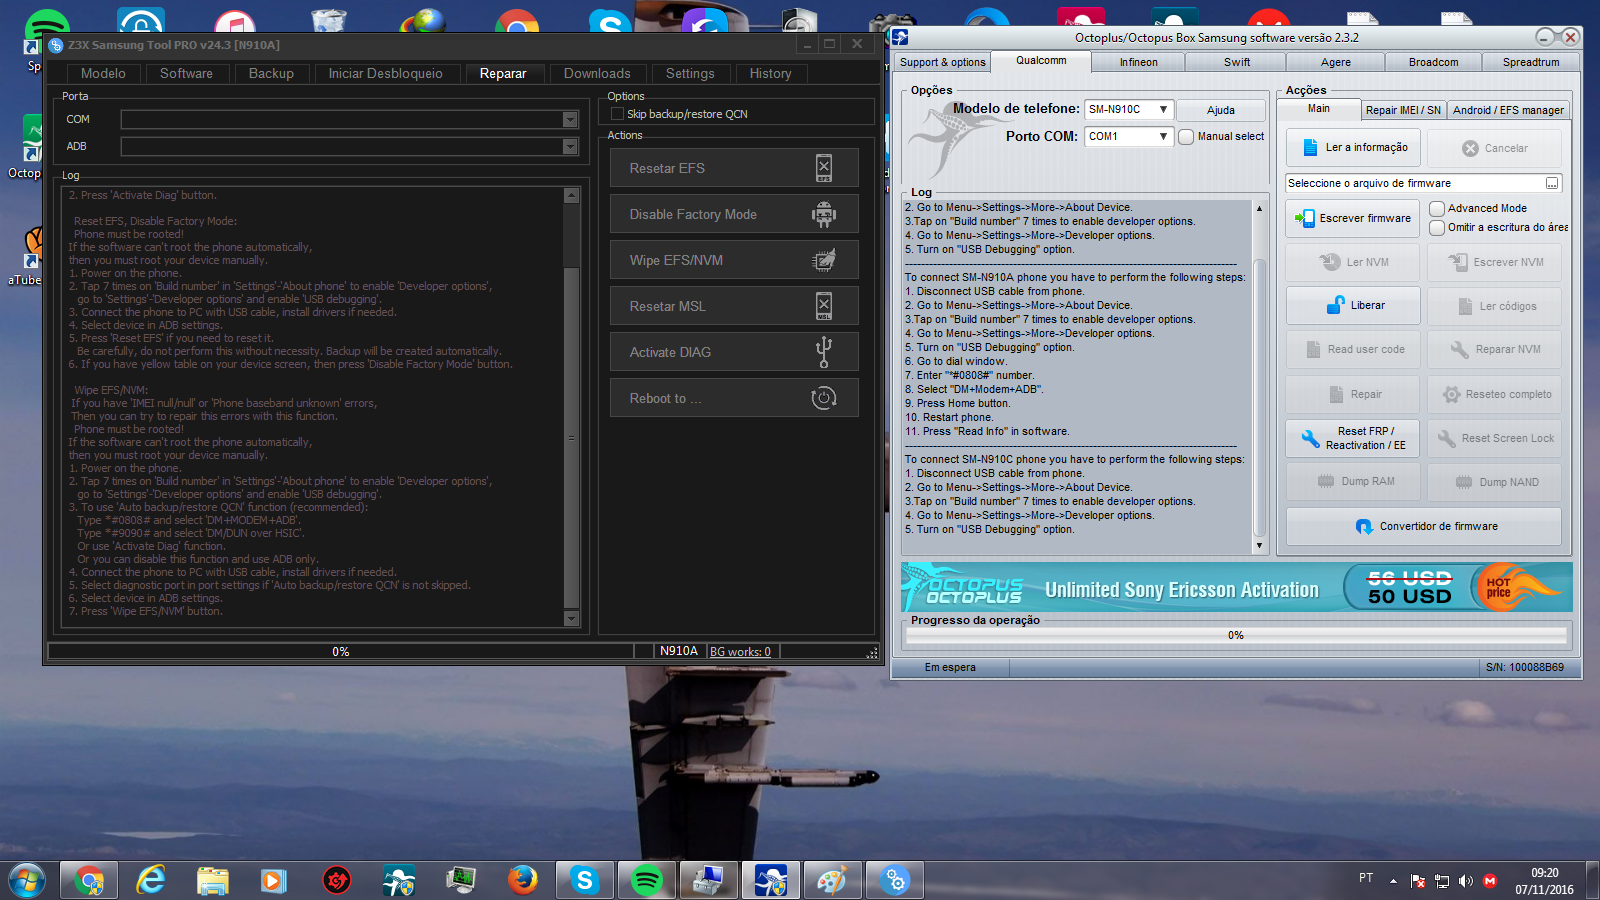Click the Repair button in Octoplus

tap(1352, 394)
